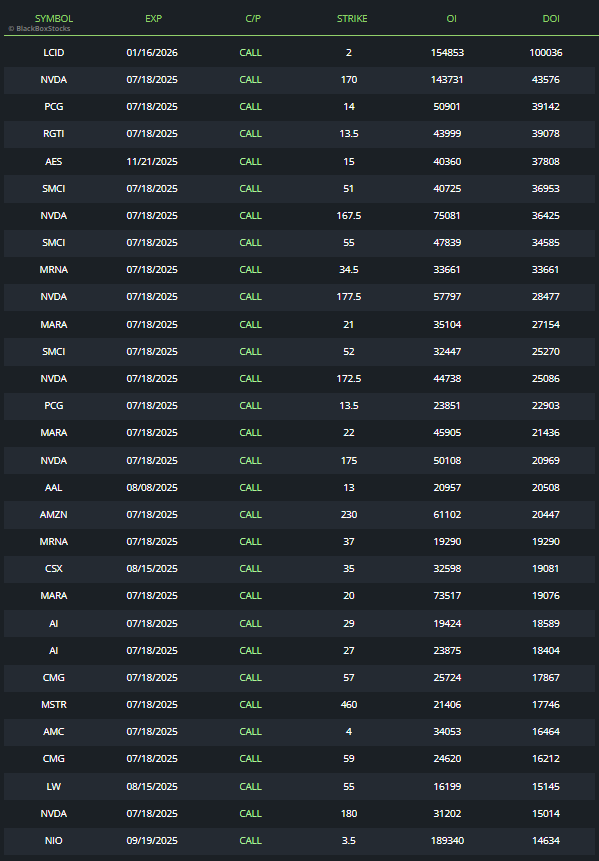Click OI value 154853
Screen dimensions: 599x861
tap(447, 53)
